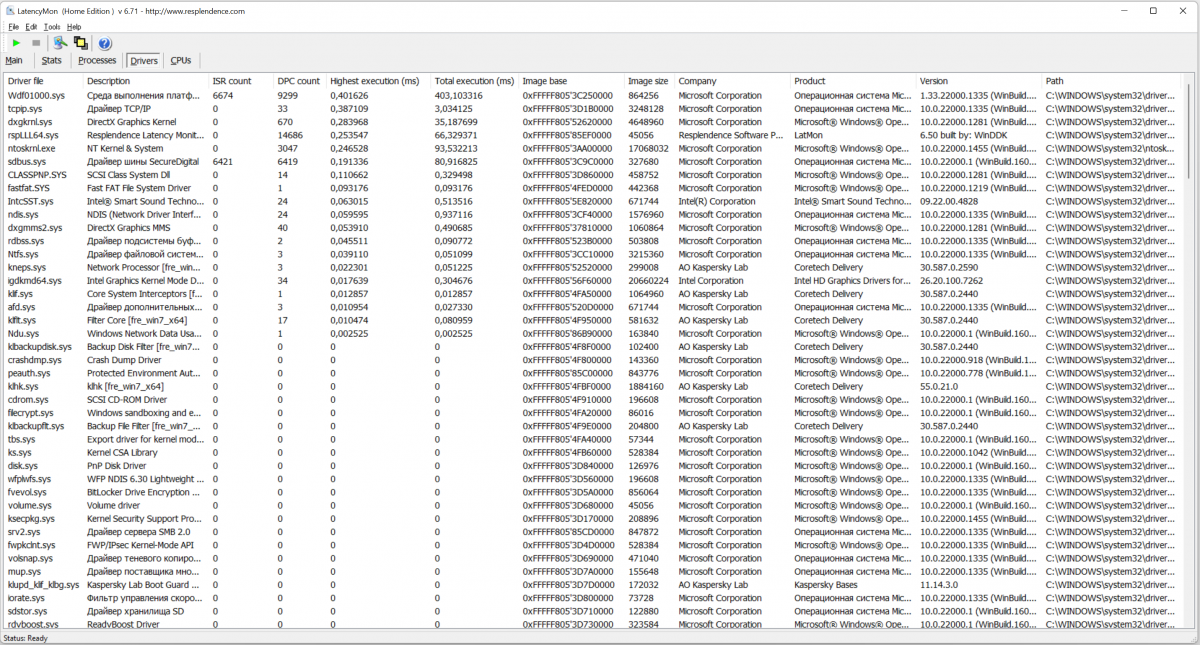This screenshot has width=1200, height=645.
Task: Select the cdrom.sys driver row
Action: pos(593,399)
